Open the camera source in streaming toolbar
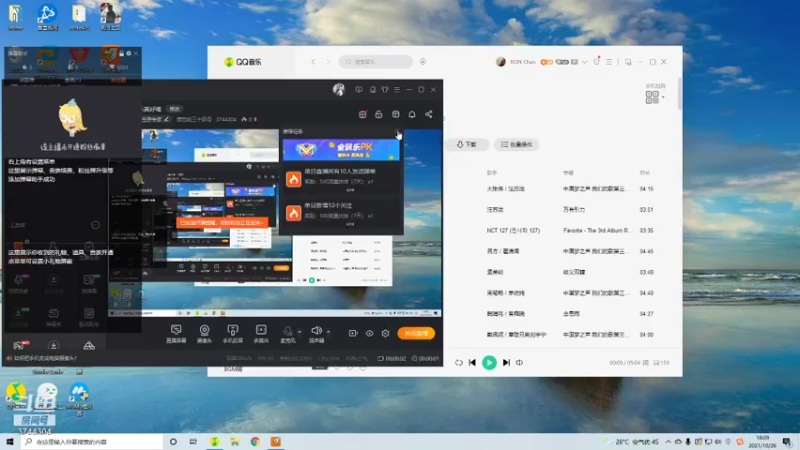This screenshot has width=800, height=450. coord(204,333)
